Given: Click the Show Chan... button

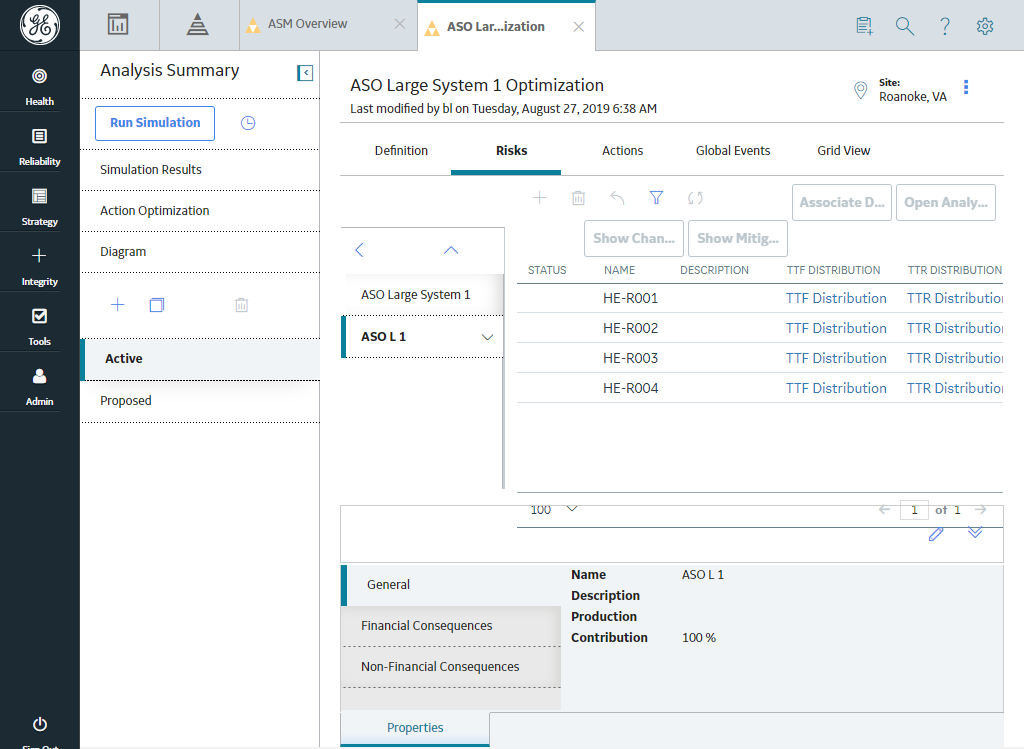Looking at the screenshot, I should [x=634, y=238].
